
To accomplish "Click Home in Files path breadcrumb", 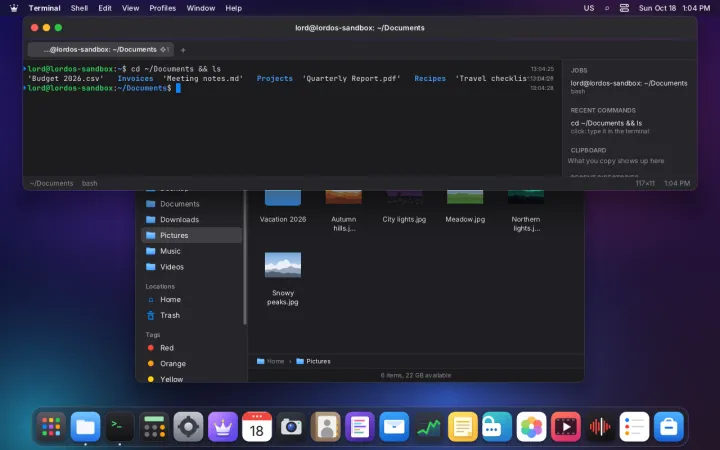I will tap(270, 361).
